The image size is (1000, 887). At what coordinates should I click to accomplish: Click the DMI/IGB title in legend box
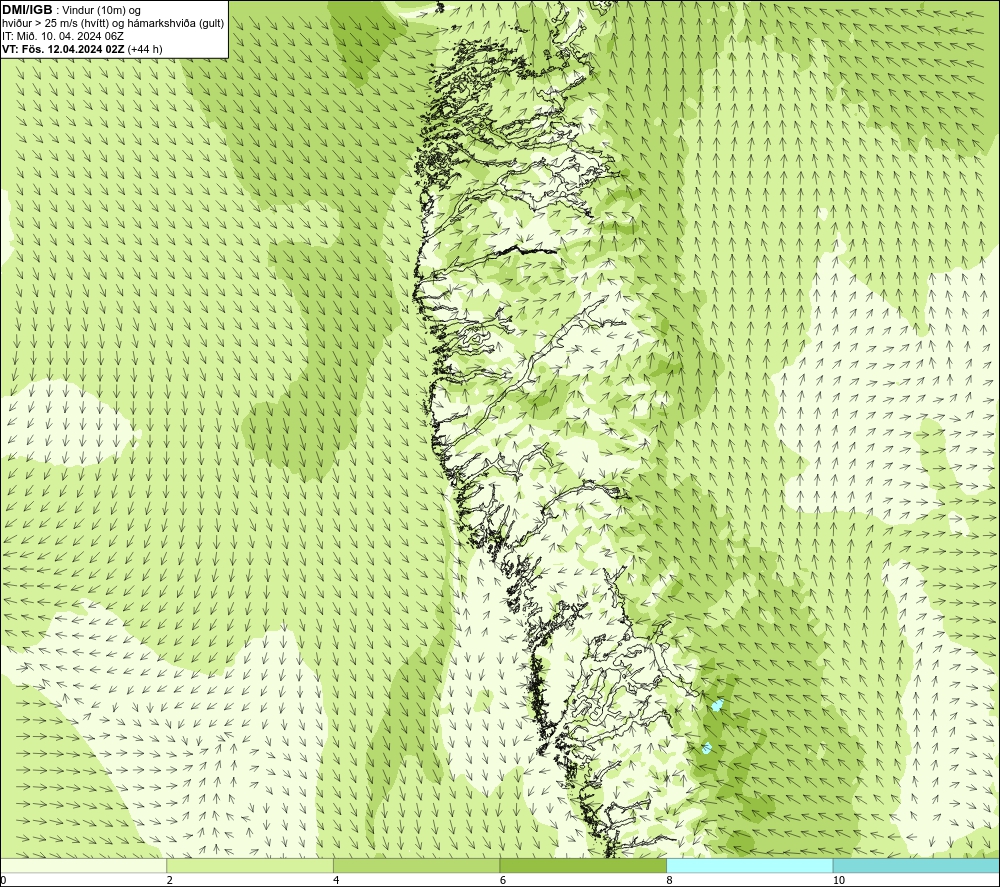tap(27, 10)
